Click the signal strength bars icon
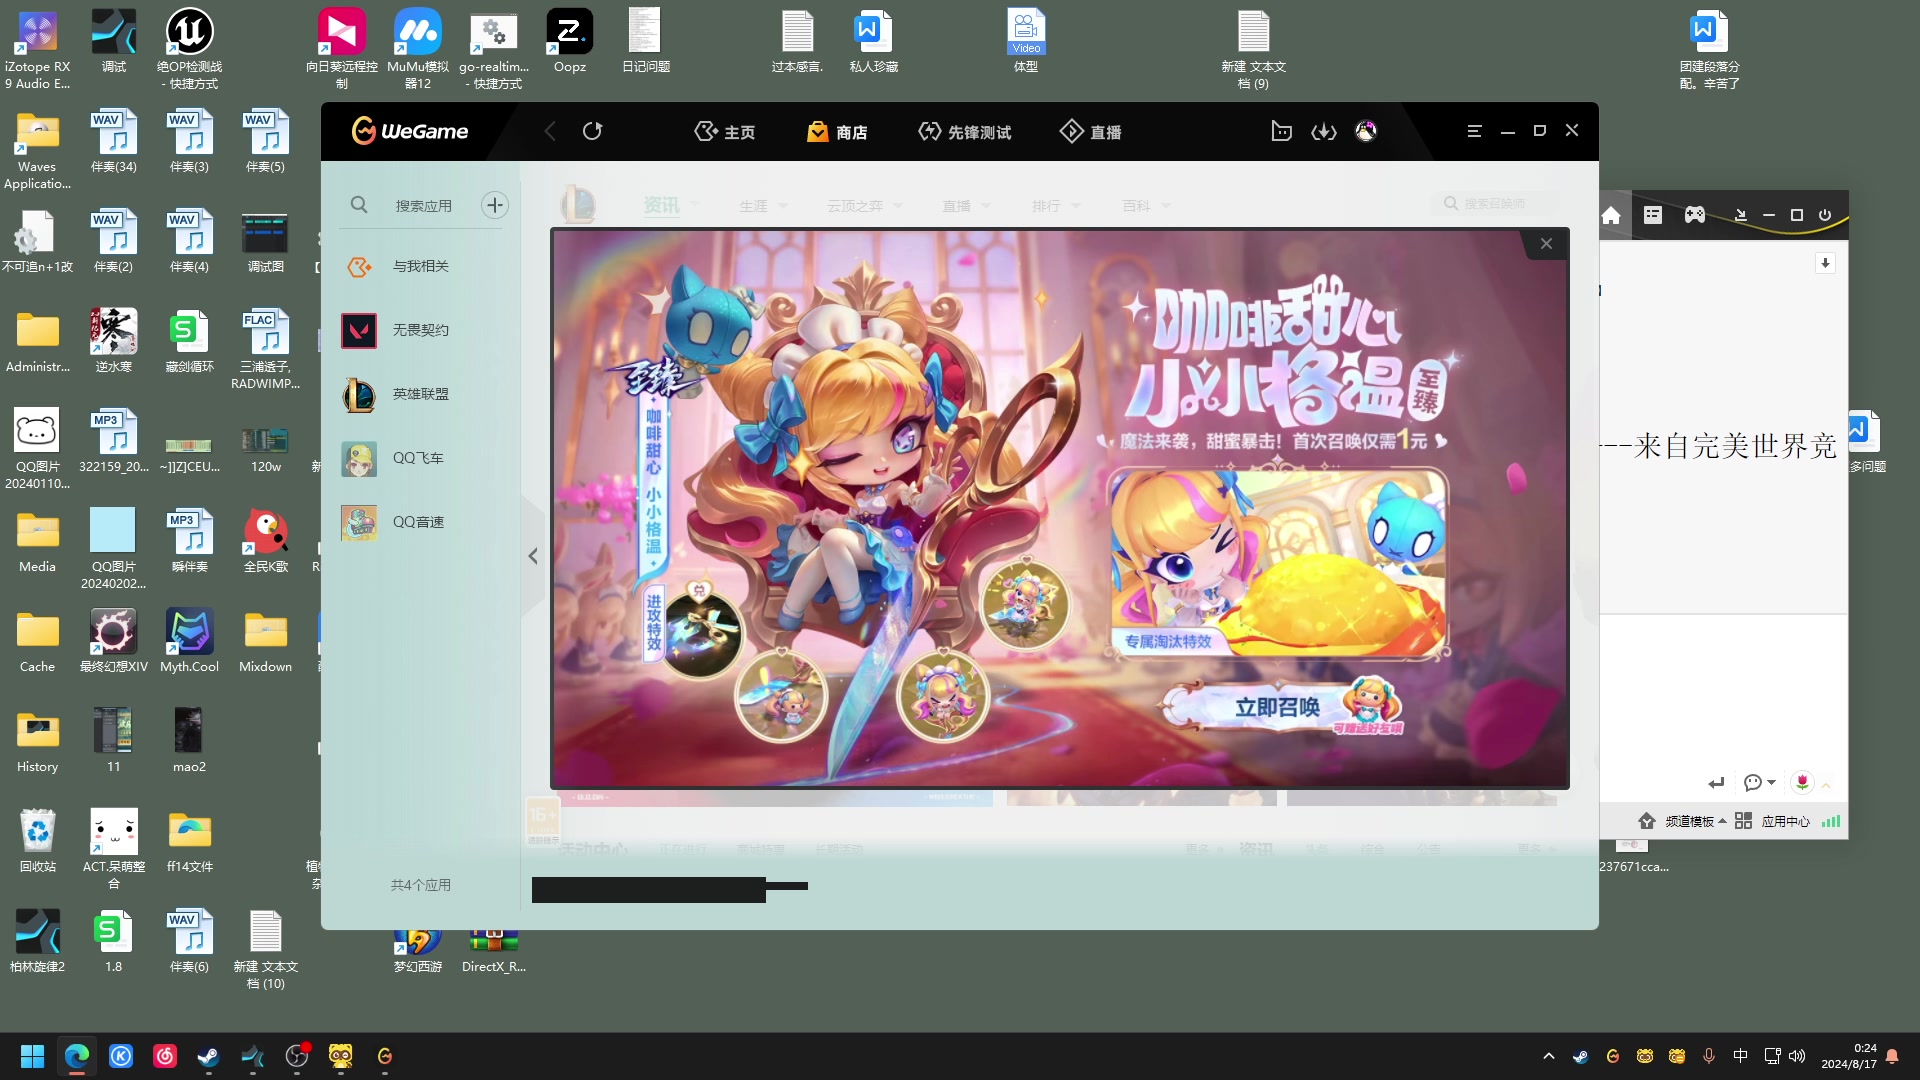 [x=1831, y=821]
